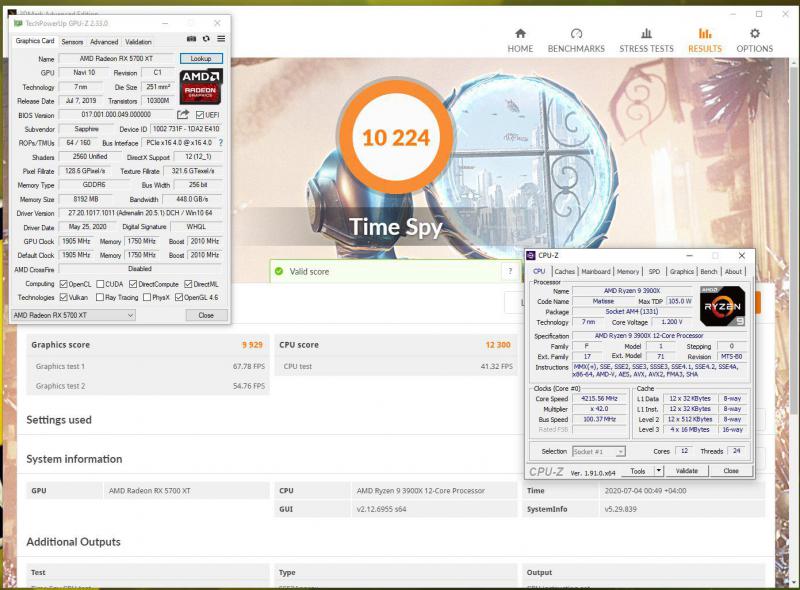Image resolution: width=800 pixels, height=590 pixels.
Task: Open the GPU-Z hamburger menu
Action: coord(221,40)
